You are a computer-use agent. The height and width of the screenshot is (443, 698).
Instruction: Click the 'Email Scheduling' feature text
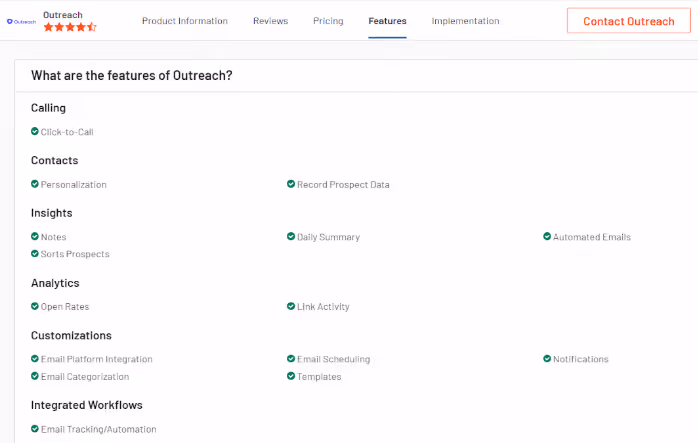(333, 359)
